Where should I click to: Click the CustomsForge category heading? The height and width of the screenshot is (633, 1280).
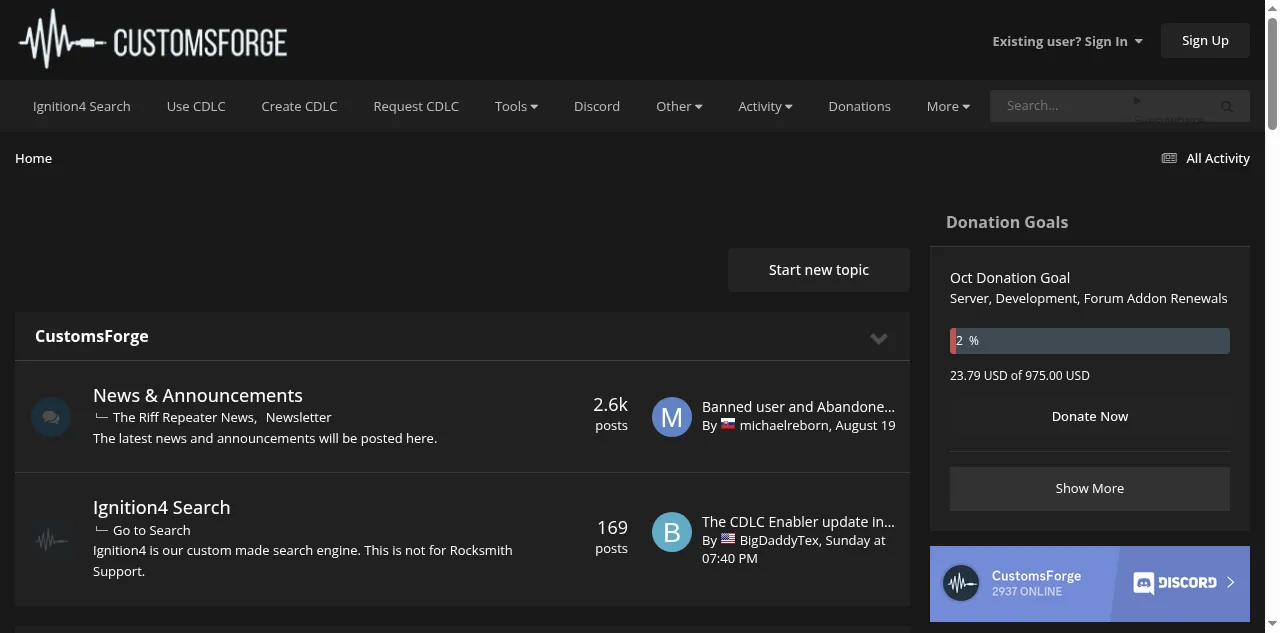92,336
